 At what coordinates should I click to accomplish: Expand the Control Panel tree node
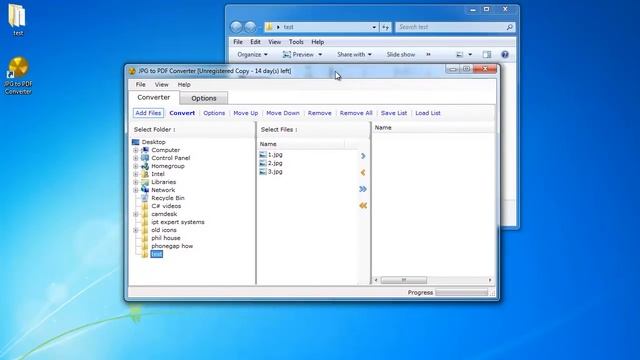coord(136,158)
